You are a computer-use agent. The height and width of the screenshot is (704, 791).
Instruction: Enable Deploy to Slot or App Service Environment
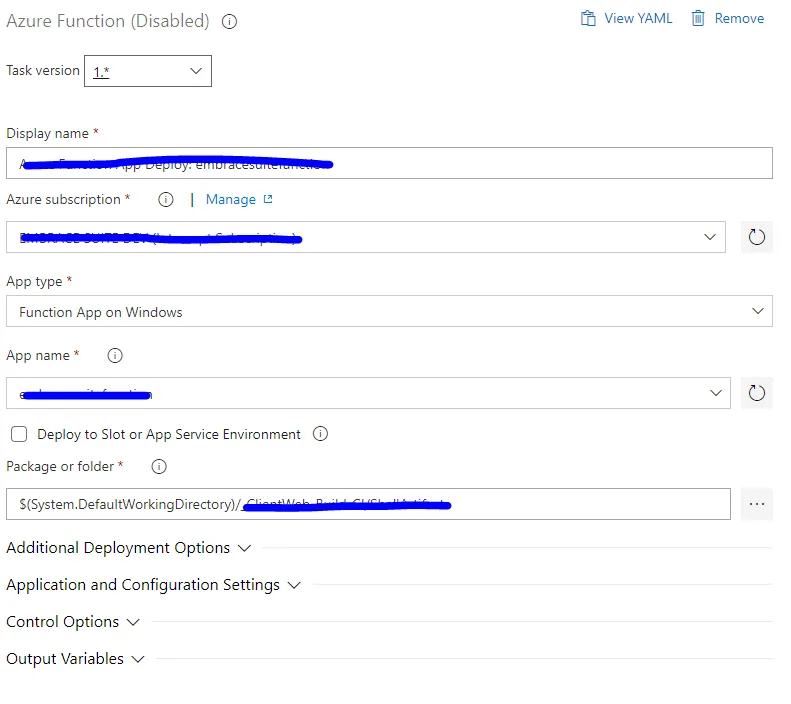19,435
